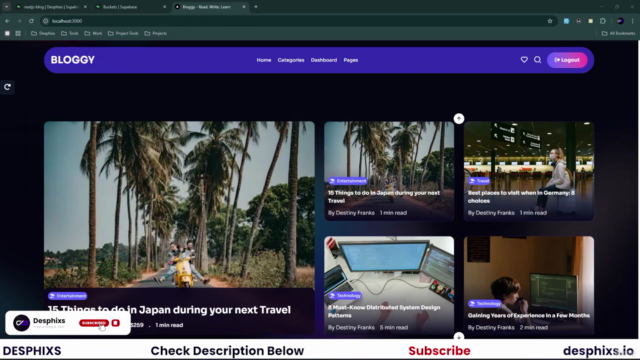Open Projects bookmark folder
The height and width of the screenshot is (360, 640).
point(156,33)
